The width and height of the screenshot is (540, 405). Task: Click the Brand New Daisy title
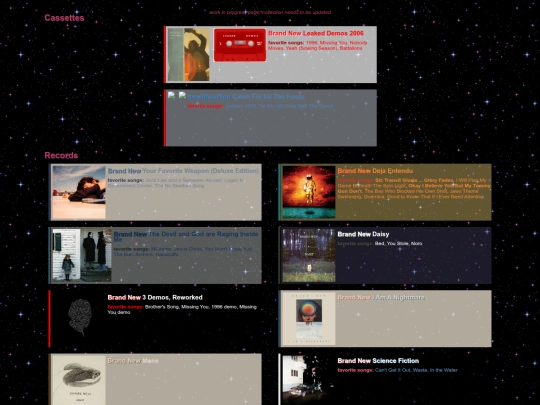point(363,234)
